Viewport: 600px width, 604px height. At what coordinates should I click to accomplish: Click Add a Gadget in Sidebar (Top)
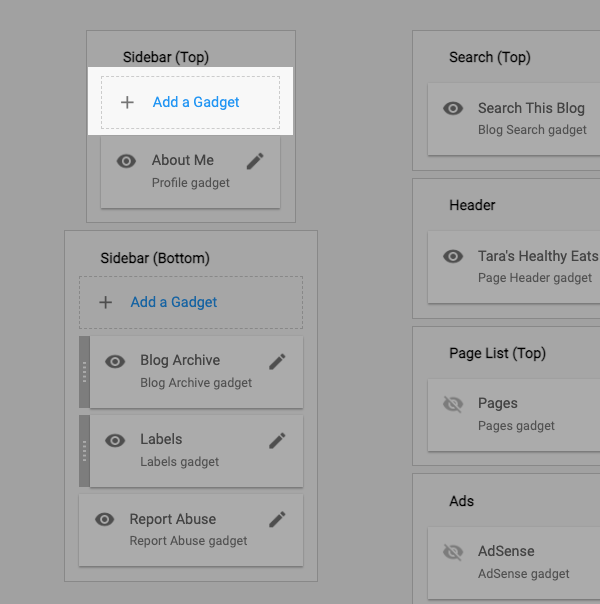196,102
